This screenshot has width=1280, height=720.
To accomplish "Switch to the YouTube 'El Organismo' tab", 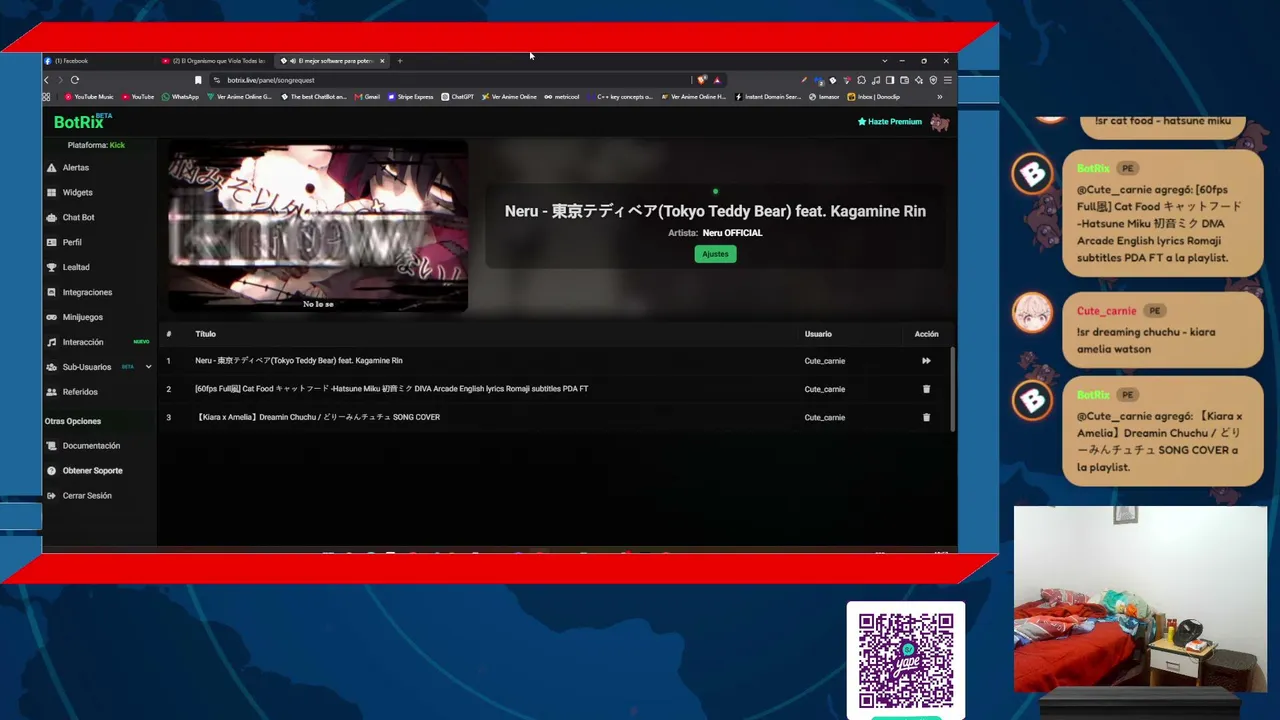I will (215, 61).
